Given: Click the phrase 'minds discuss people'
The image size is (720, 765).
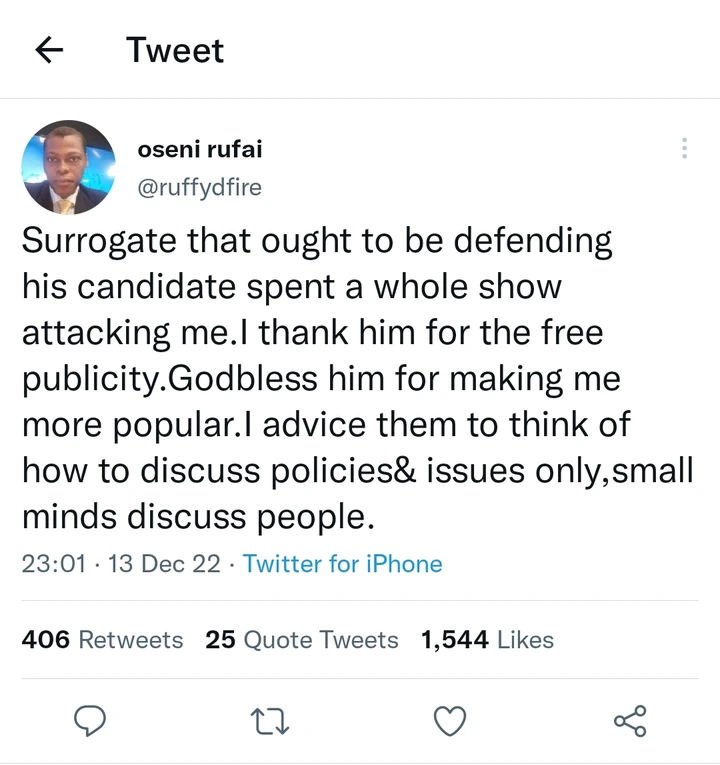Looking at the screenshot, I should coord(197,516).
